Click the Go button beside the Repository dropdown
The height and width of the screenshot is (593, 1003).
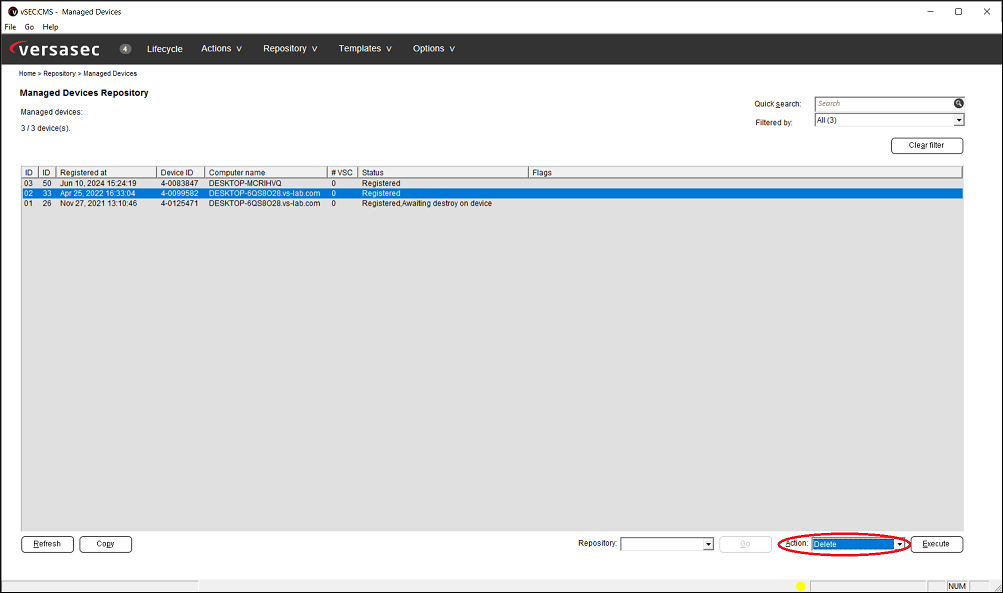click(745, 544)
